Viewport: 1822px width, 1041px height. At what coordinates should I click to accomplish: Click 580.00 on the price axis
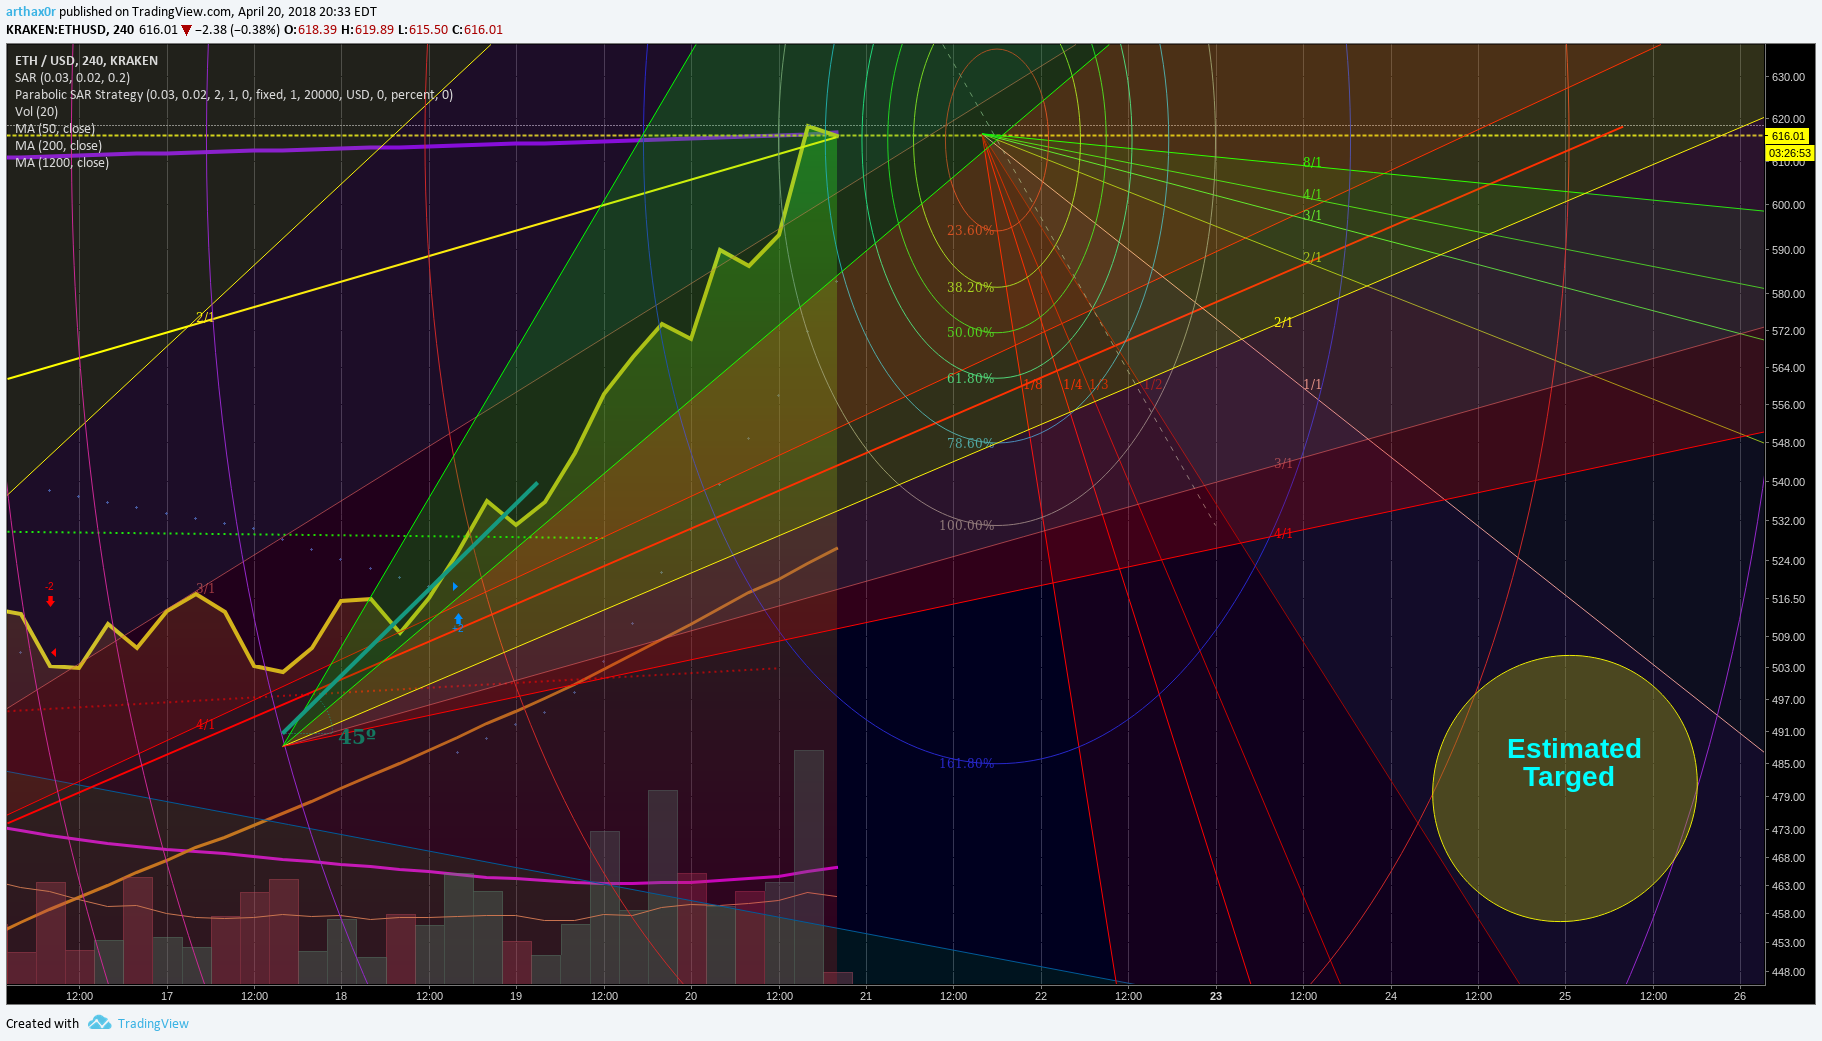coord(1788,294)
